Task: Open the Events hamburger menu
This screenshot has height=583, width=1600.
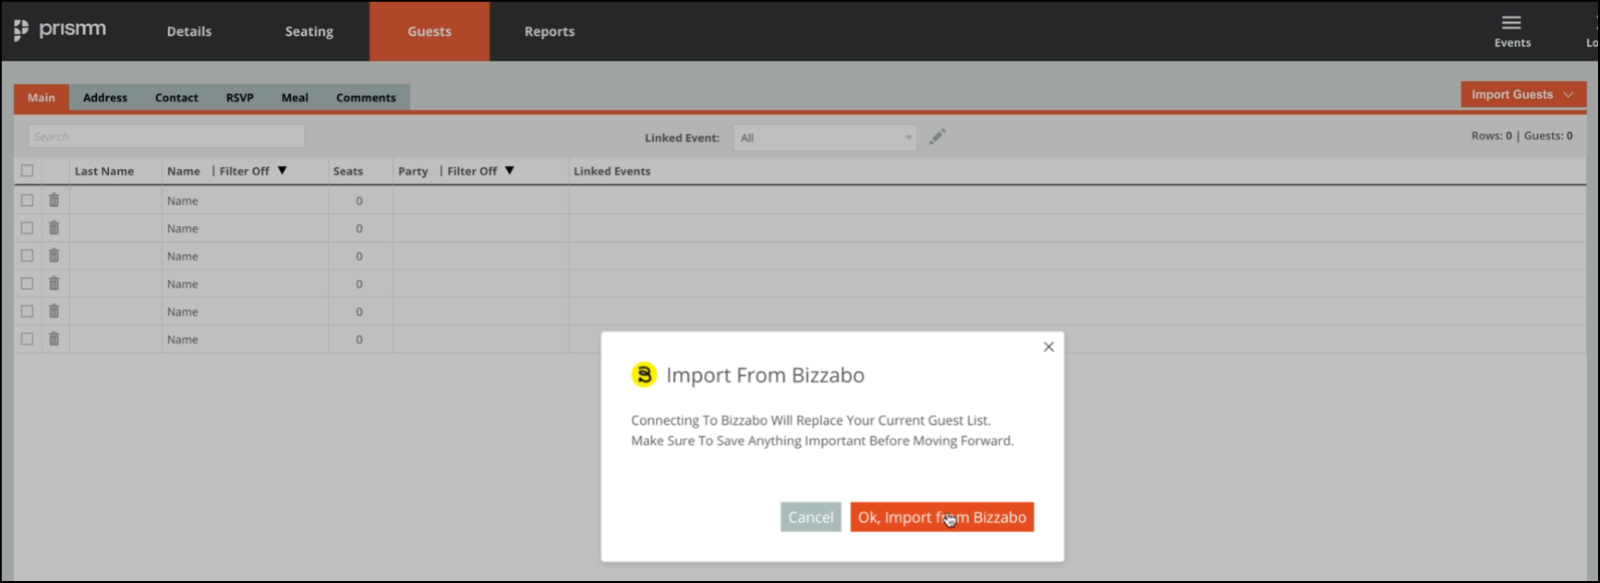Action: [x=1512, y=31]
